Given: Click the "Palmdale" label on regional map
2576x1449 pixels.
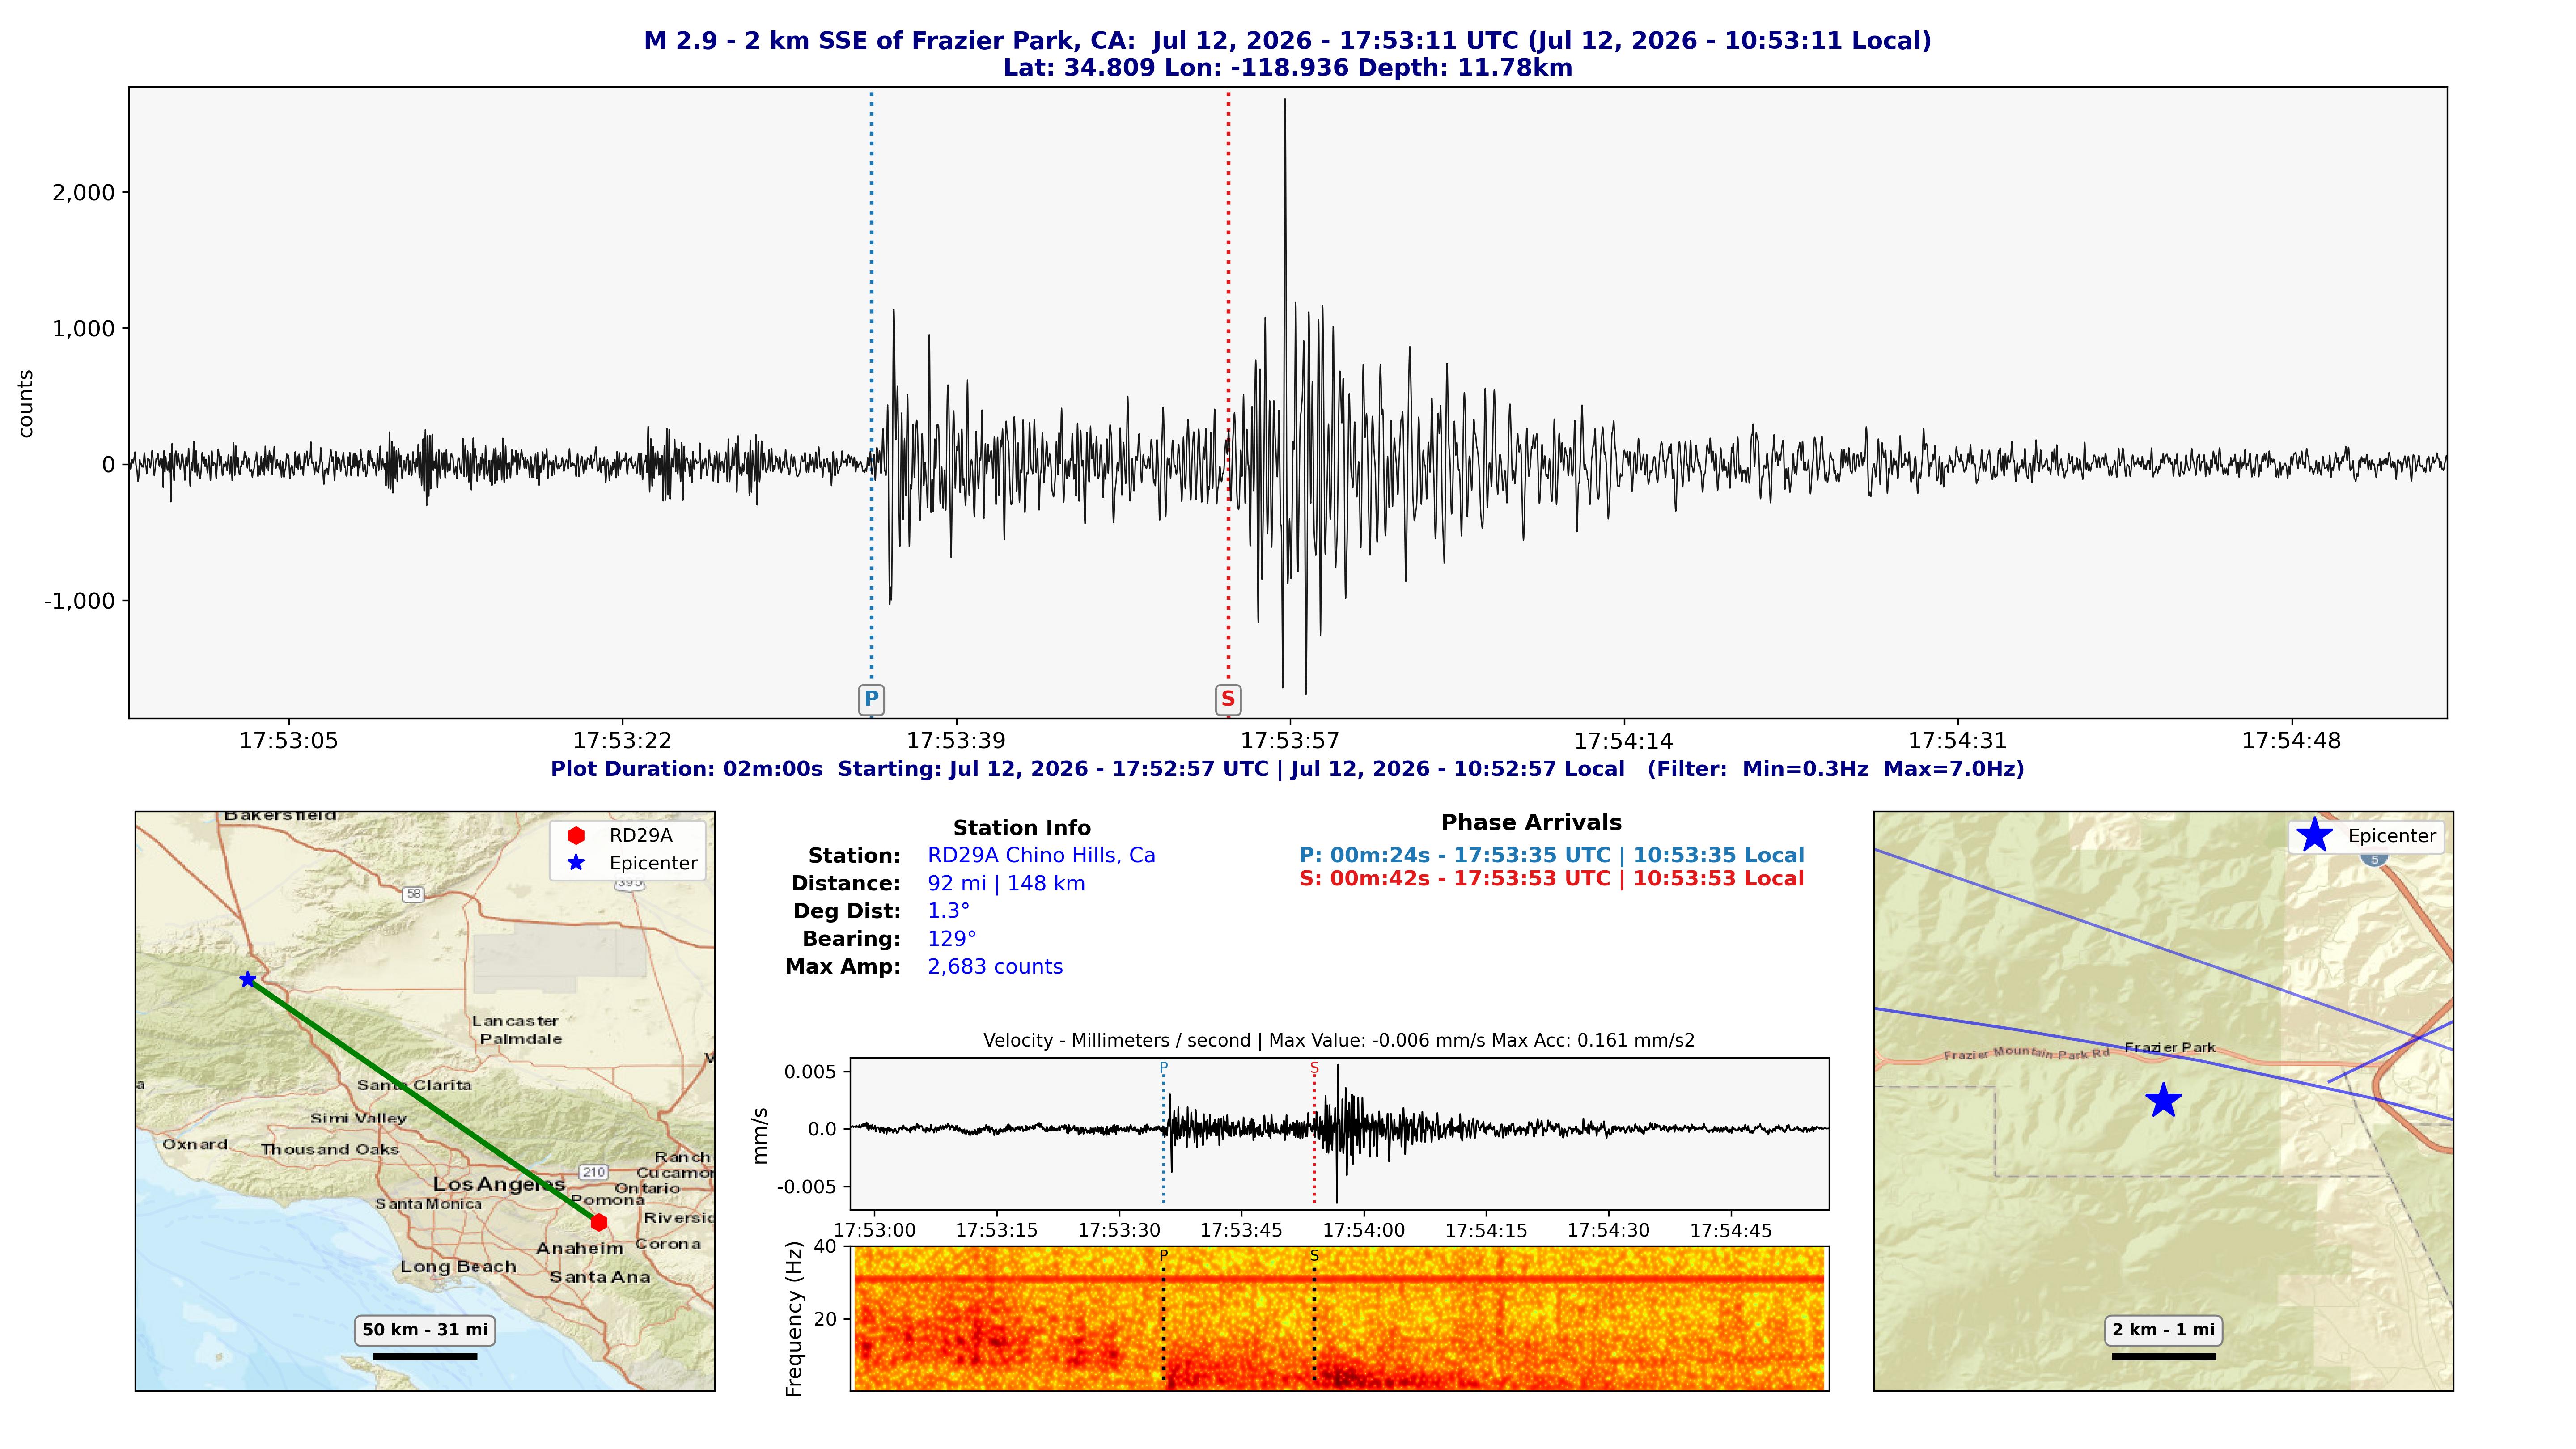Looking at the screenshot, I should click(x=521, y=1039).
